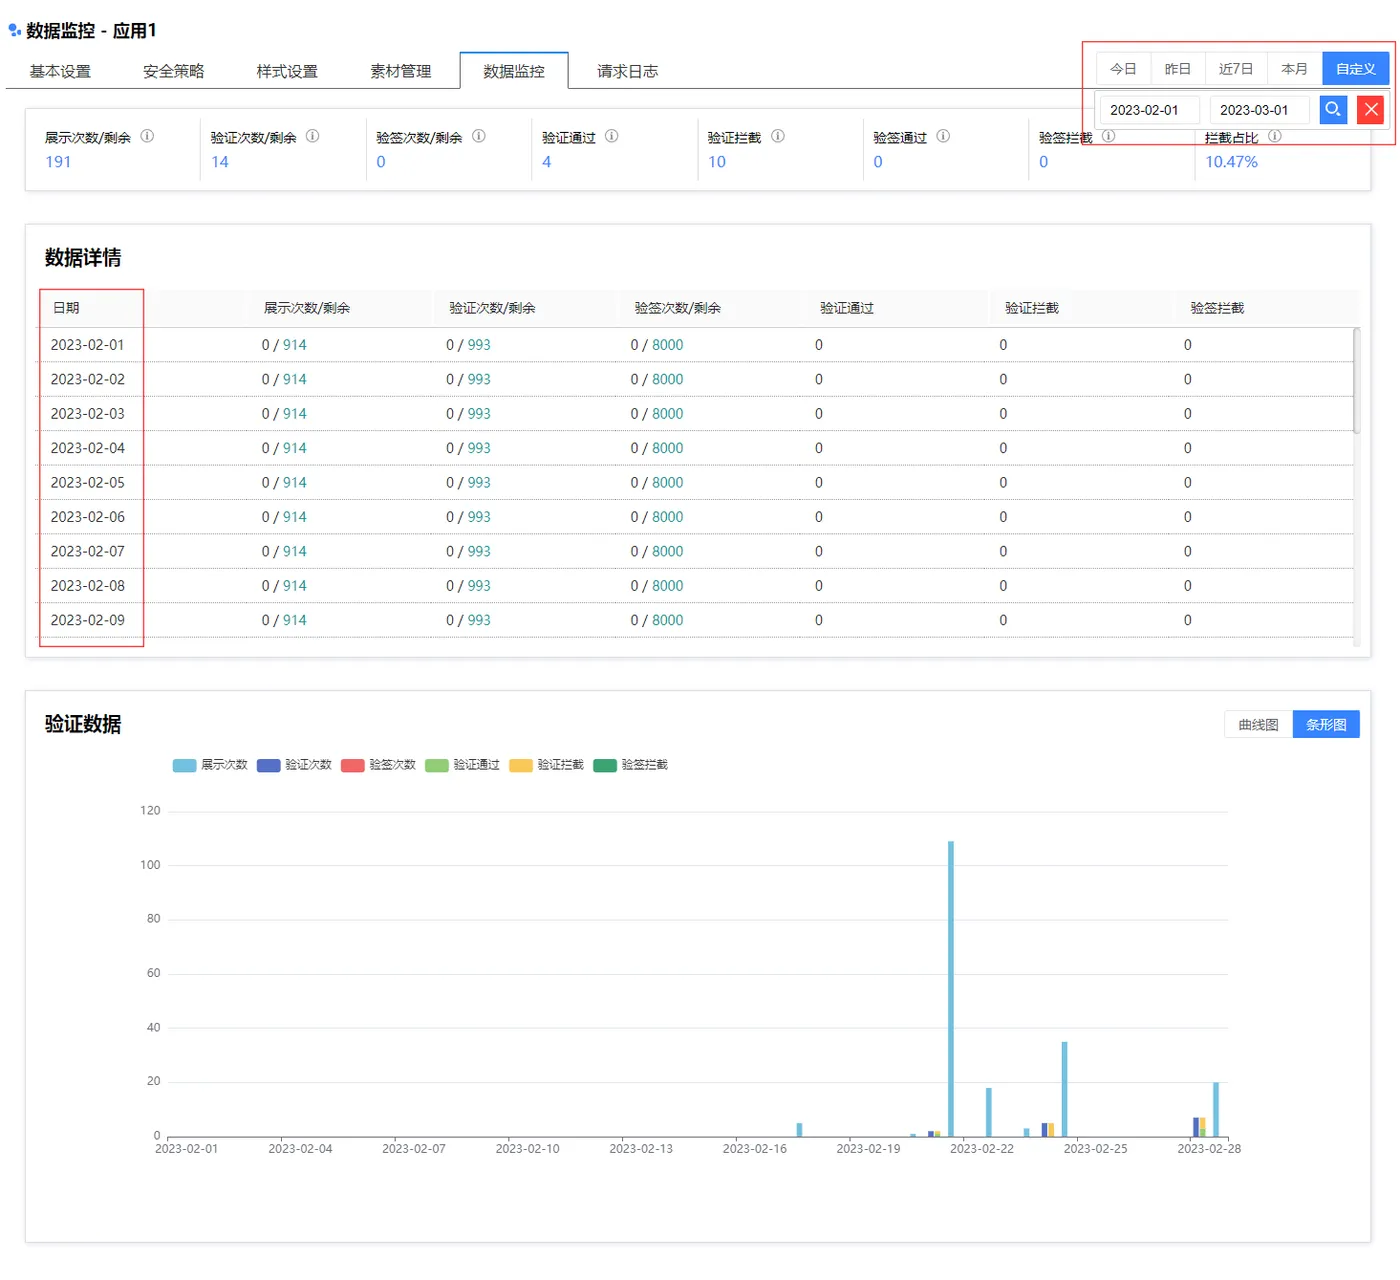This screenshot has height=1280, width=1400.
Task: Toggle 验证通过 legend series
Action: [x=462, y=765]
